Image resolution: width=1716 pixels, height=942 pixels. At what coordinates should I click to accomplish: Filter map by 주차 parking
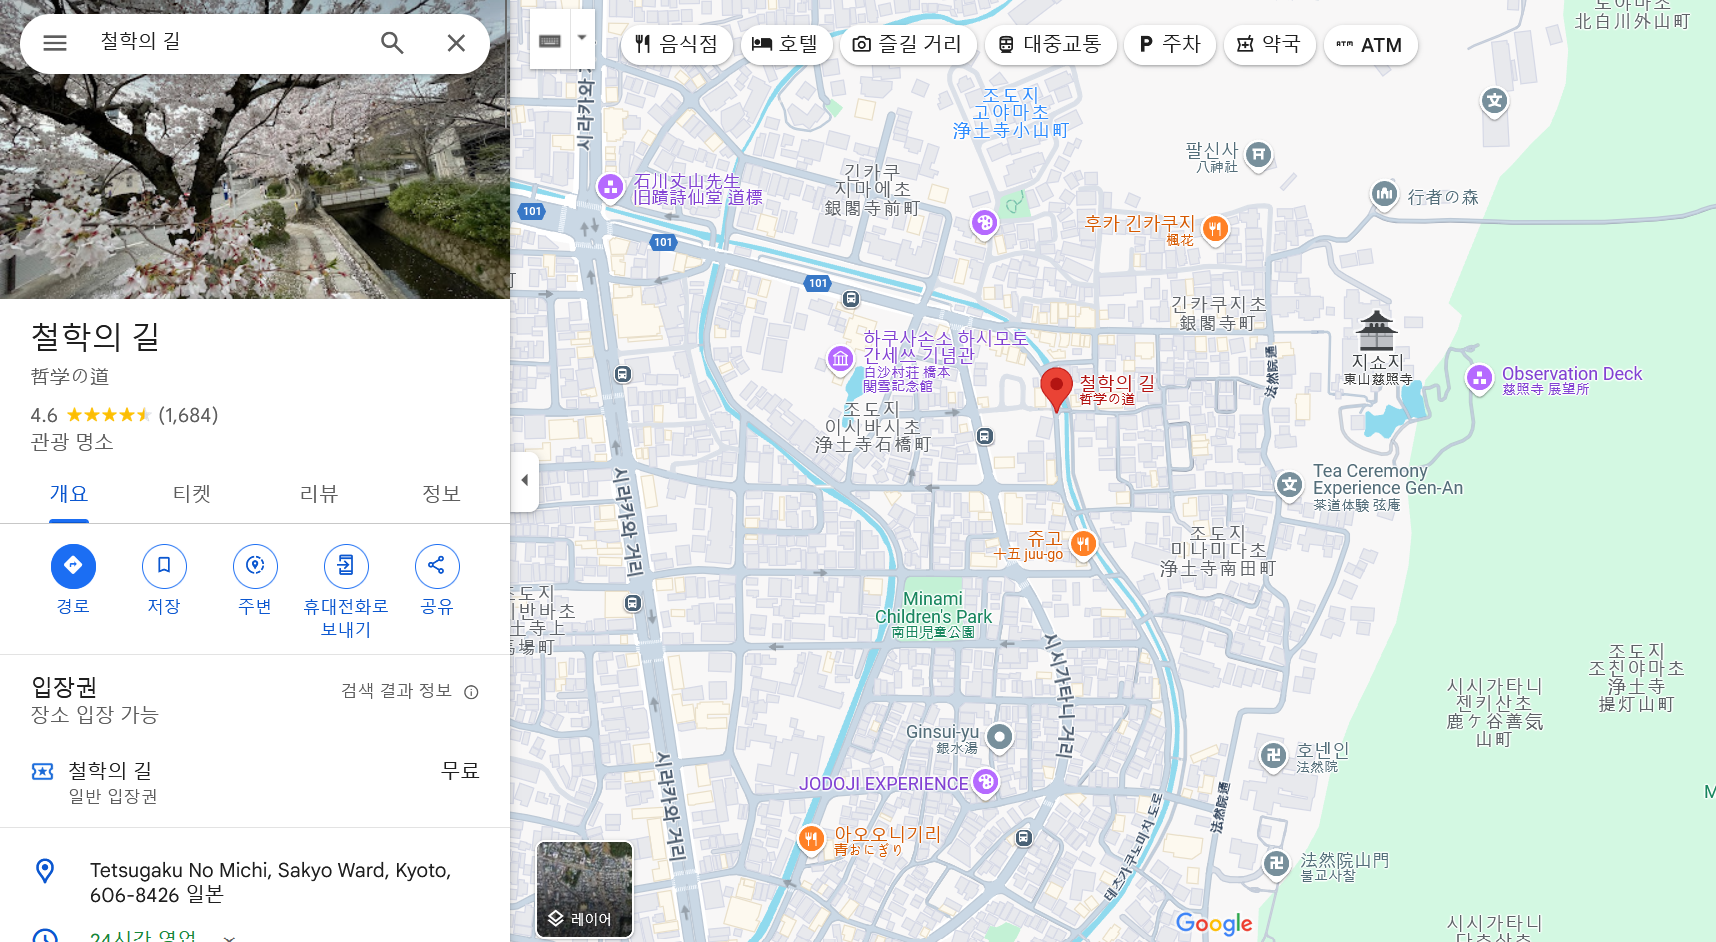tap(1170, 44)
